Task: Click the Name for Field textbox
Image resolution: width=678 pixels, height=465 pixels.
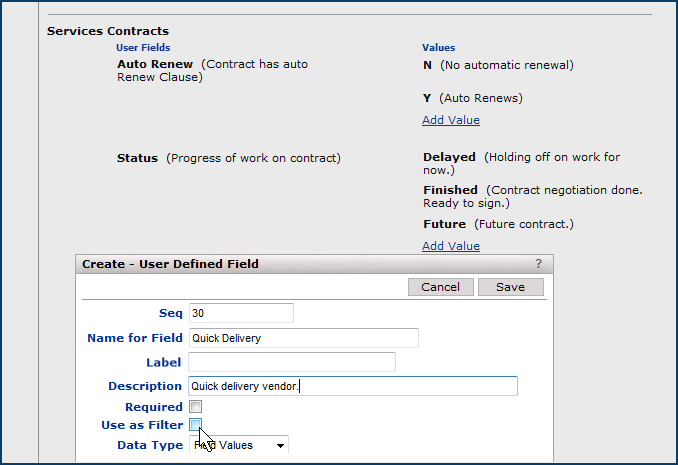Action: (x=303, y=338)
